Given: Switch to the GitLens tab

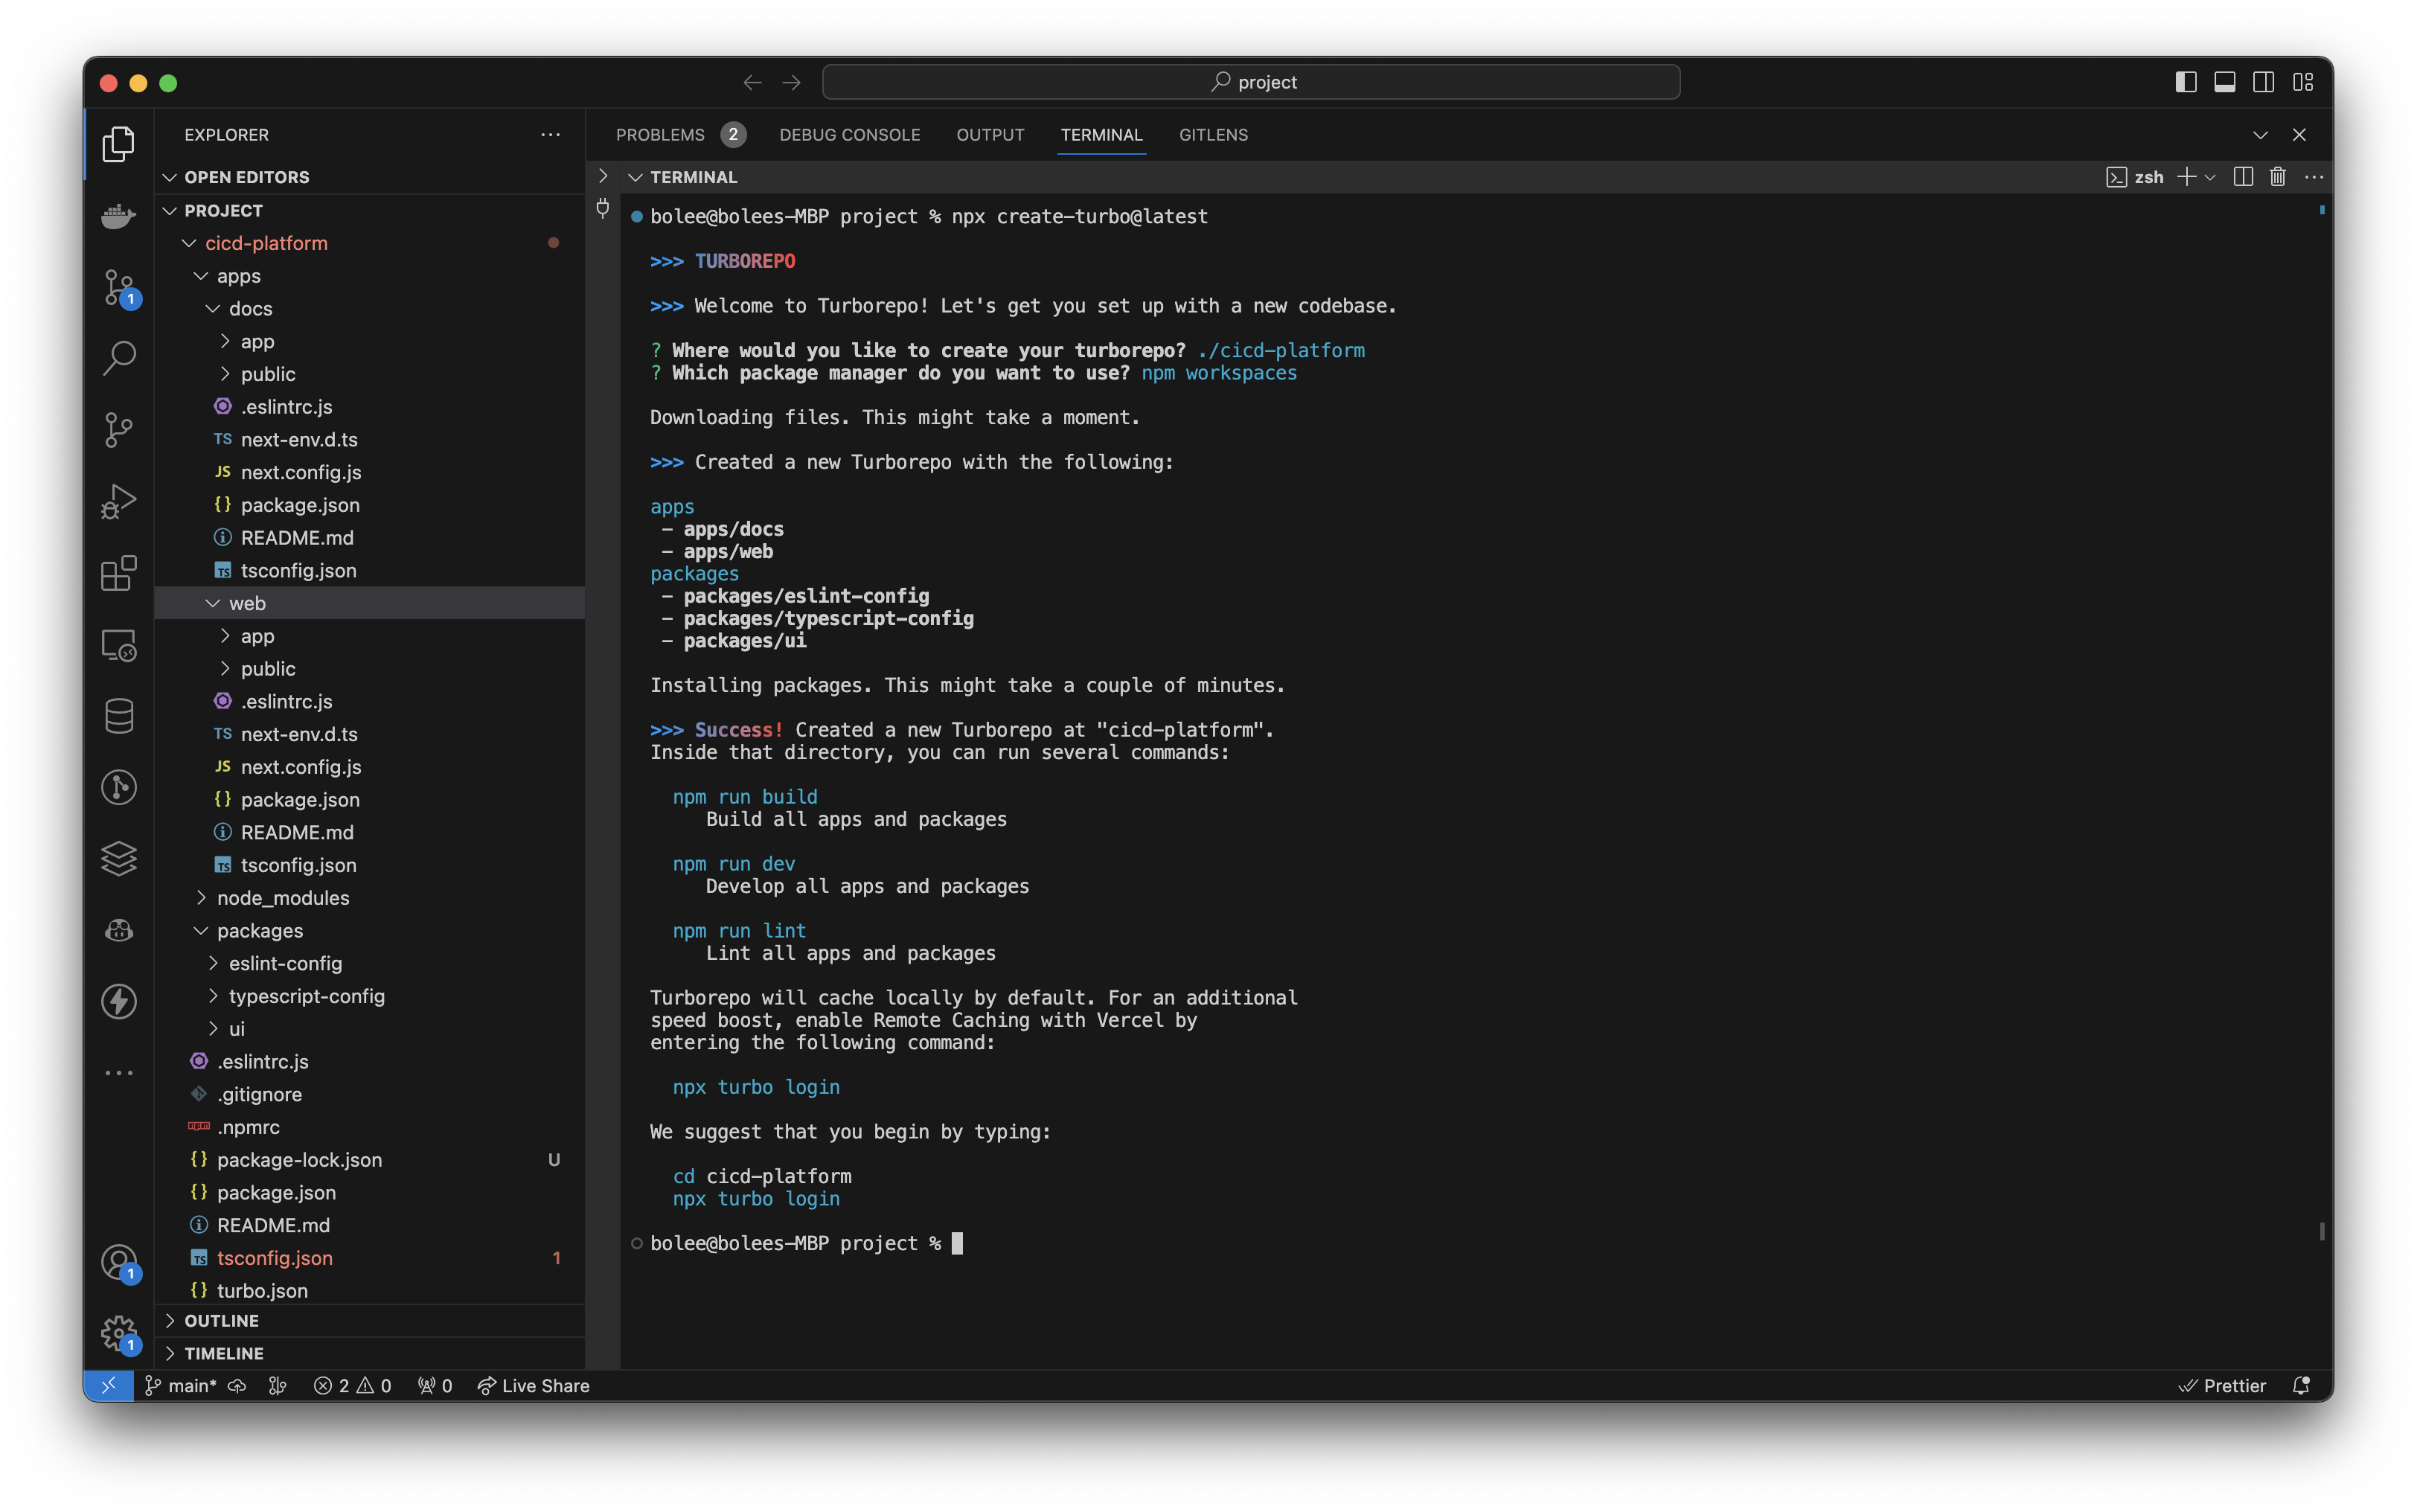Looking at the screenshot, I should [x=1213, y=135].
